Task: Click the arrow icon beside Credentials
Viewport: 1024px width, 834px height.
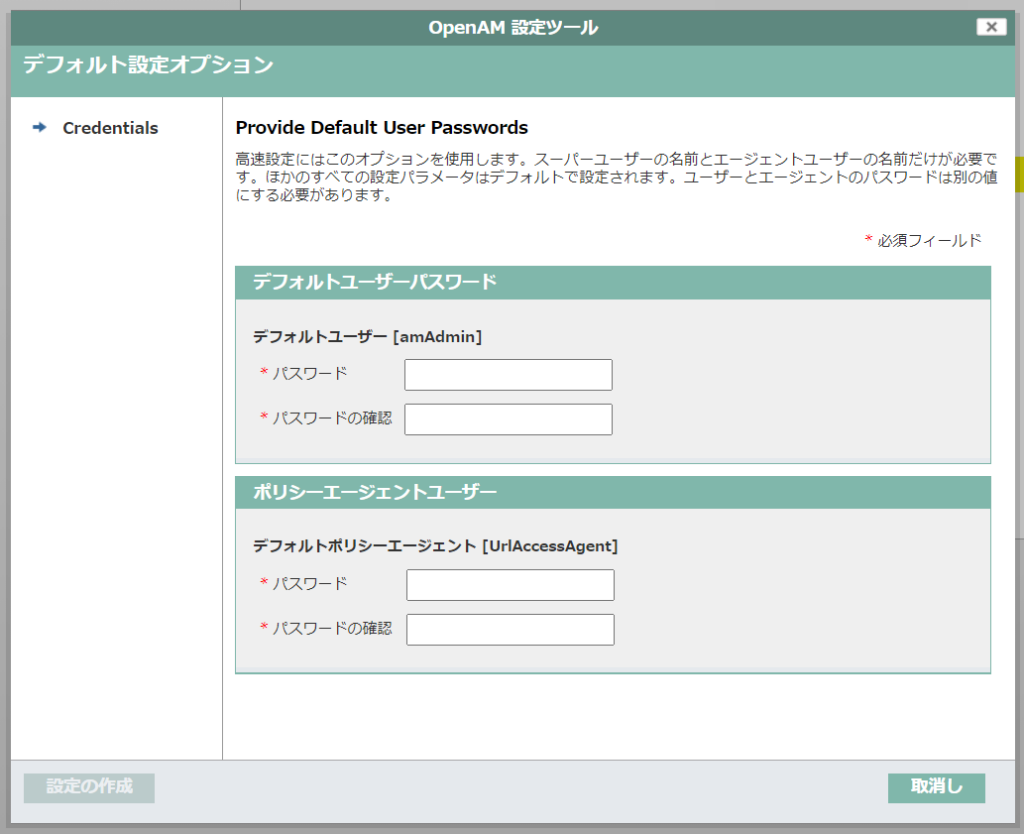Action: click(40, 127)
